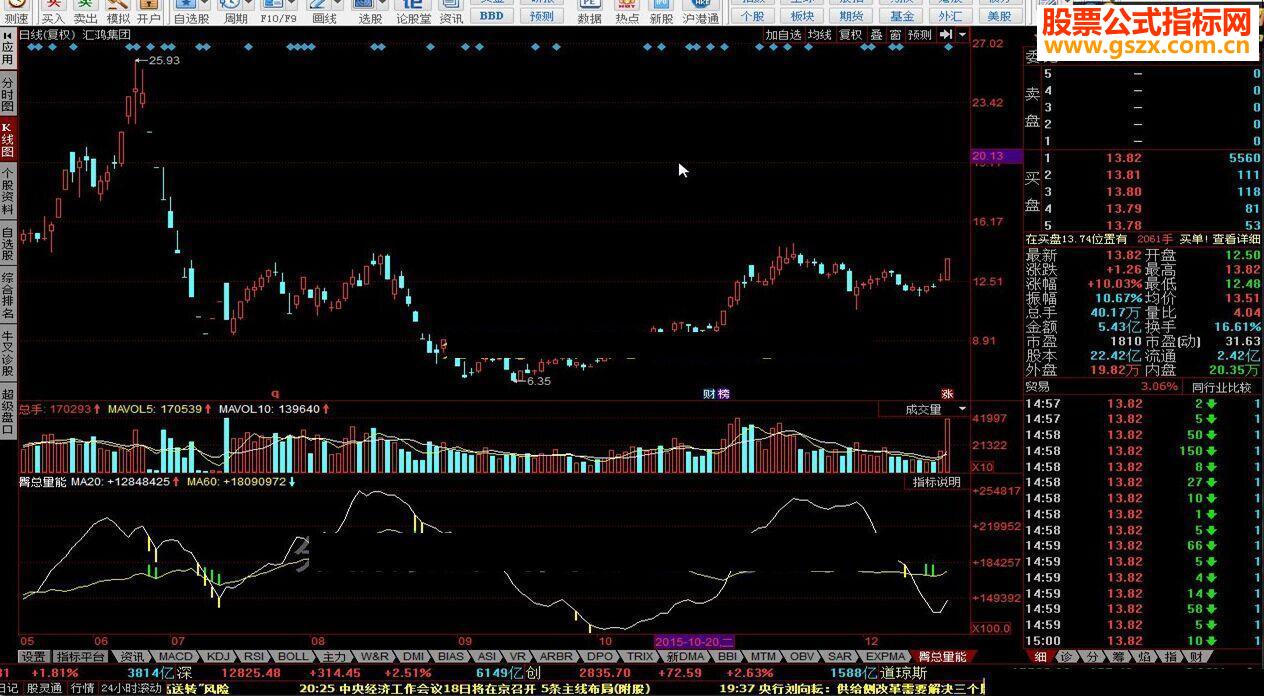Viewport: 1264px width, 696px height.
Task: Open the 选股 stock screener
Action: (x=370, y=12)
